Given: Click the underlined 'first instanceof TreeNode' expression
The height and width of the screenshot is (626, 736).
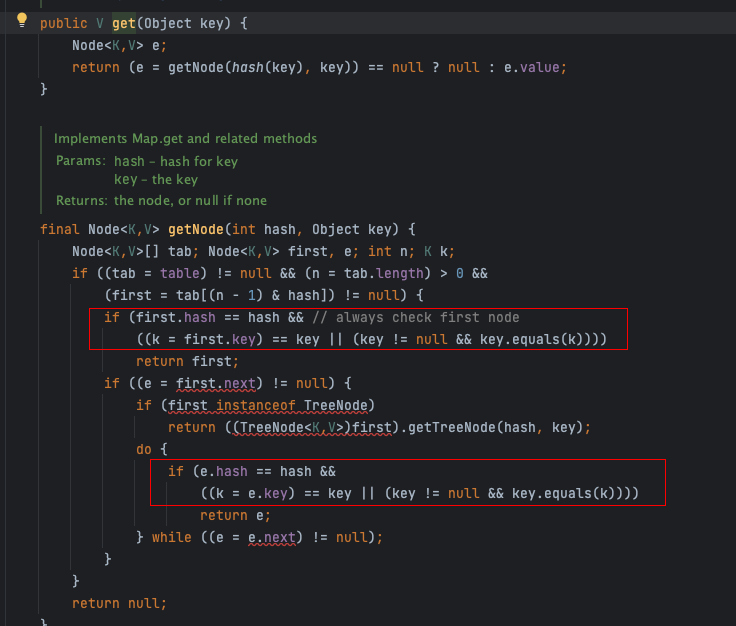Looking at the screenshot, I should (268, 405).
